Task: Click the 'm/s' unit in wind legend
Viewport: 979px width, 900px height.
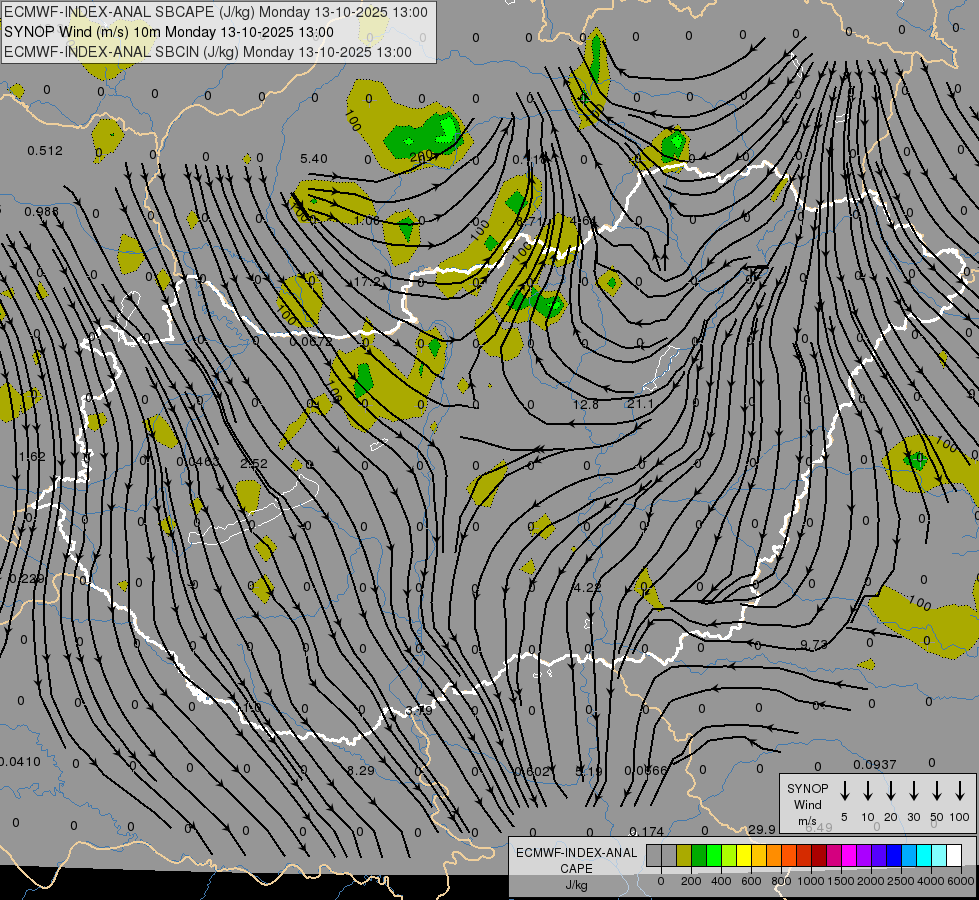Action: 807,821
